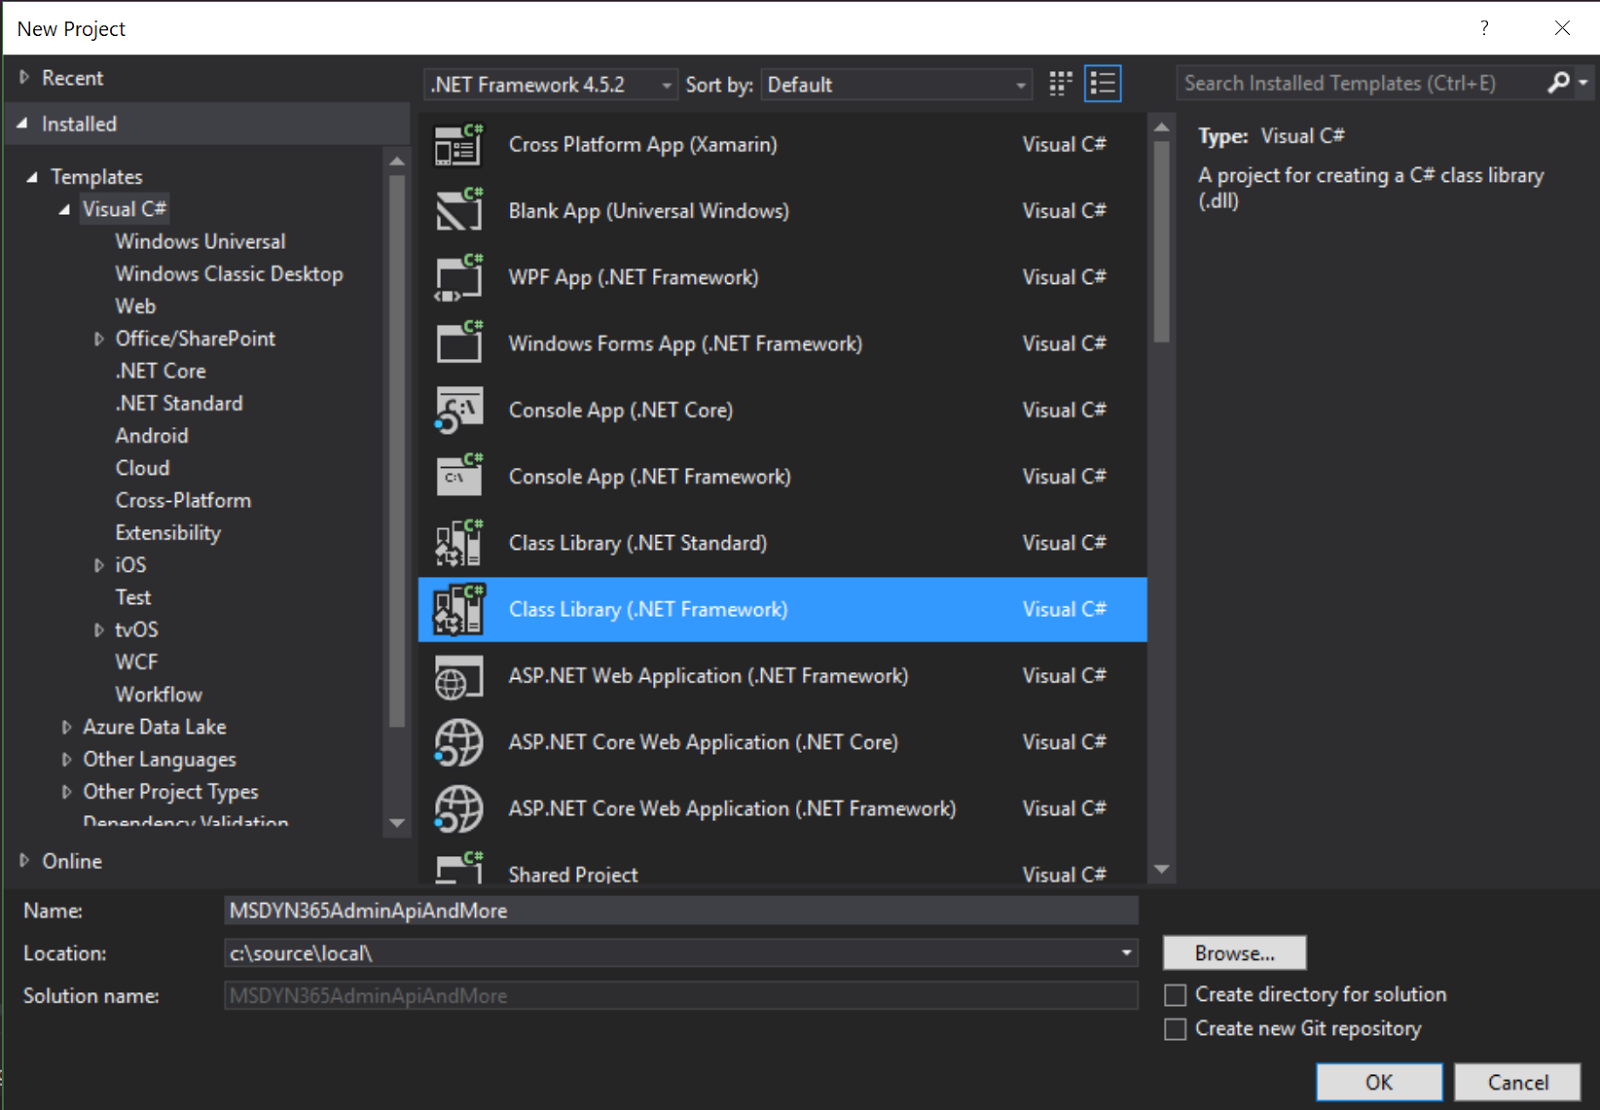Expand the Other Project Types node

coord(66,792)
